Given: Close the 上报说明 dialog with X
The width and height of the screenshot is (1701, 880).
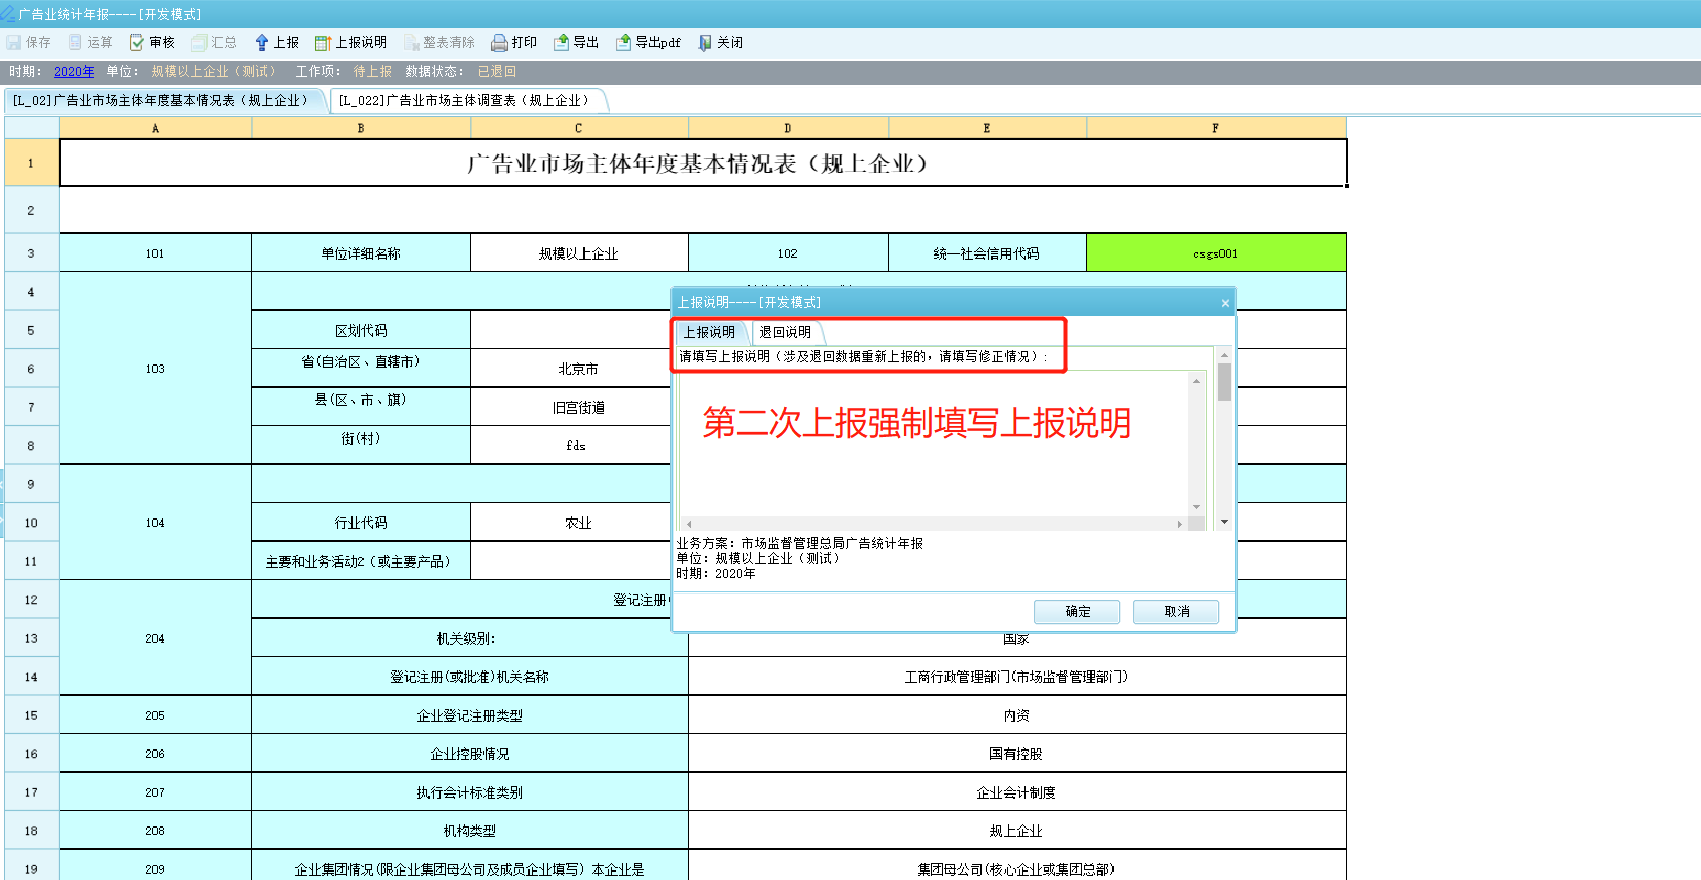Looking at the screenshot, I should (x=1225, y=303).
